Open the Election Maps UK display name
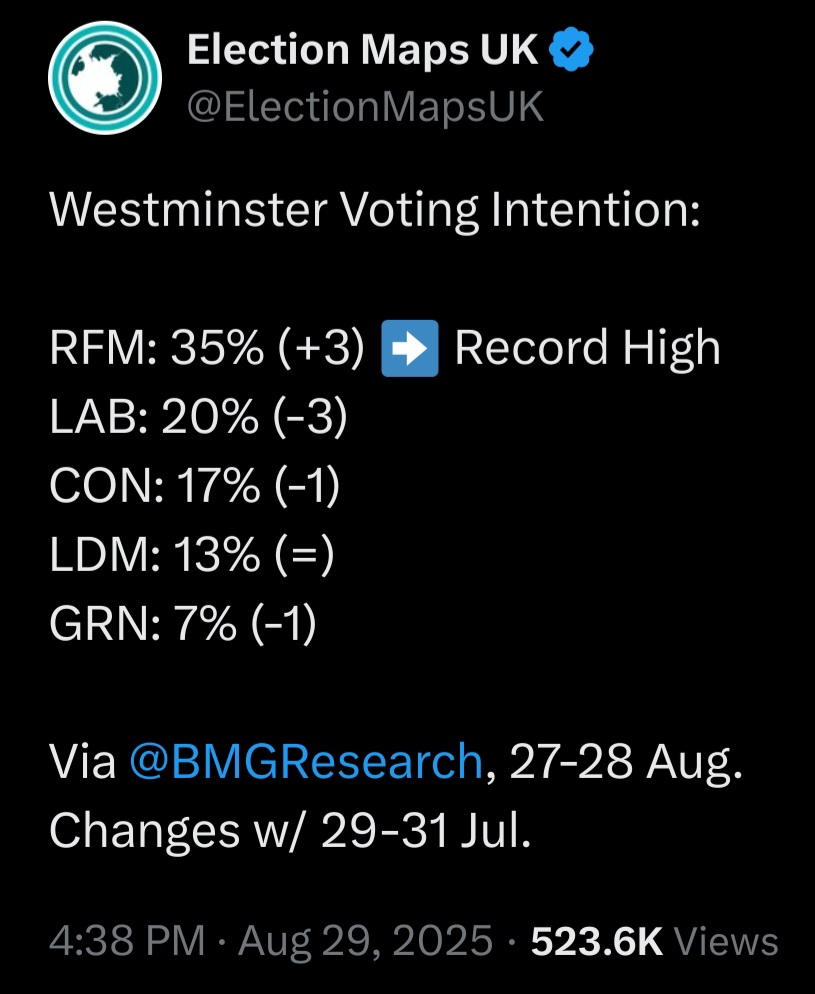Viewport: 815px width, 994px height. click(363, 49)
